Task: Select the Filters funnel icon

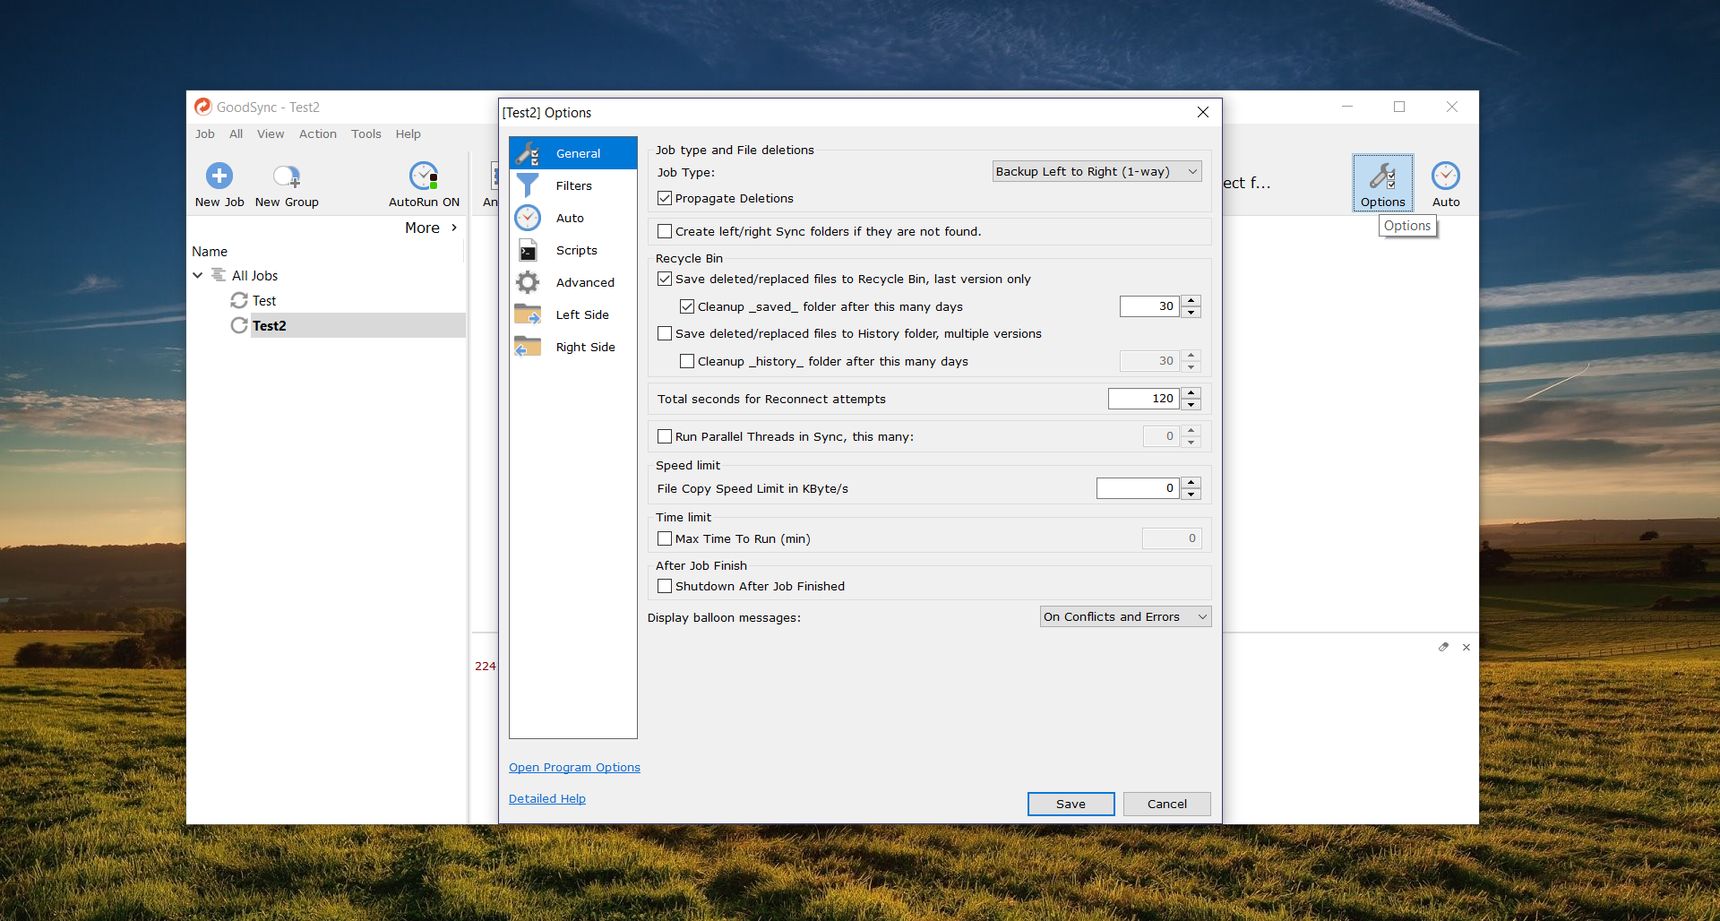Action: point(528,185)
